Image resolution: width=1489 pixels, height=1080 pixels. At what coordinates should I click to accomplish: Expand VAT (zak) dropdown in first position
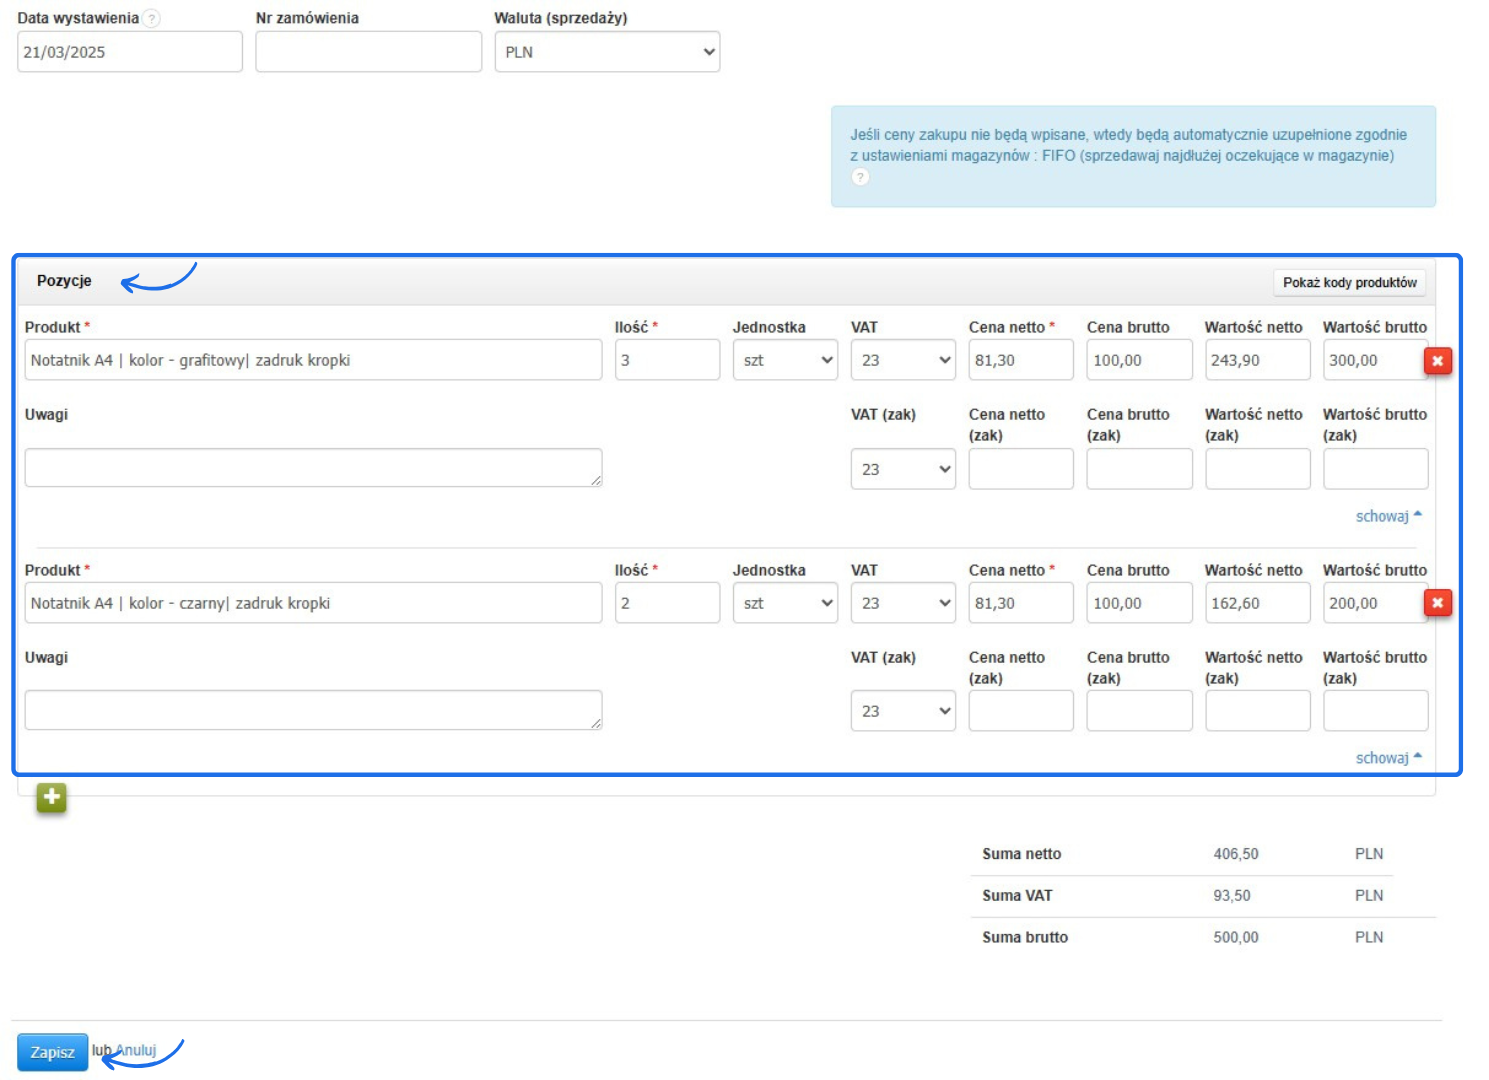pos(903,469)
